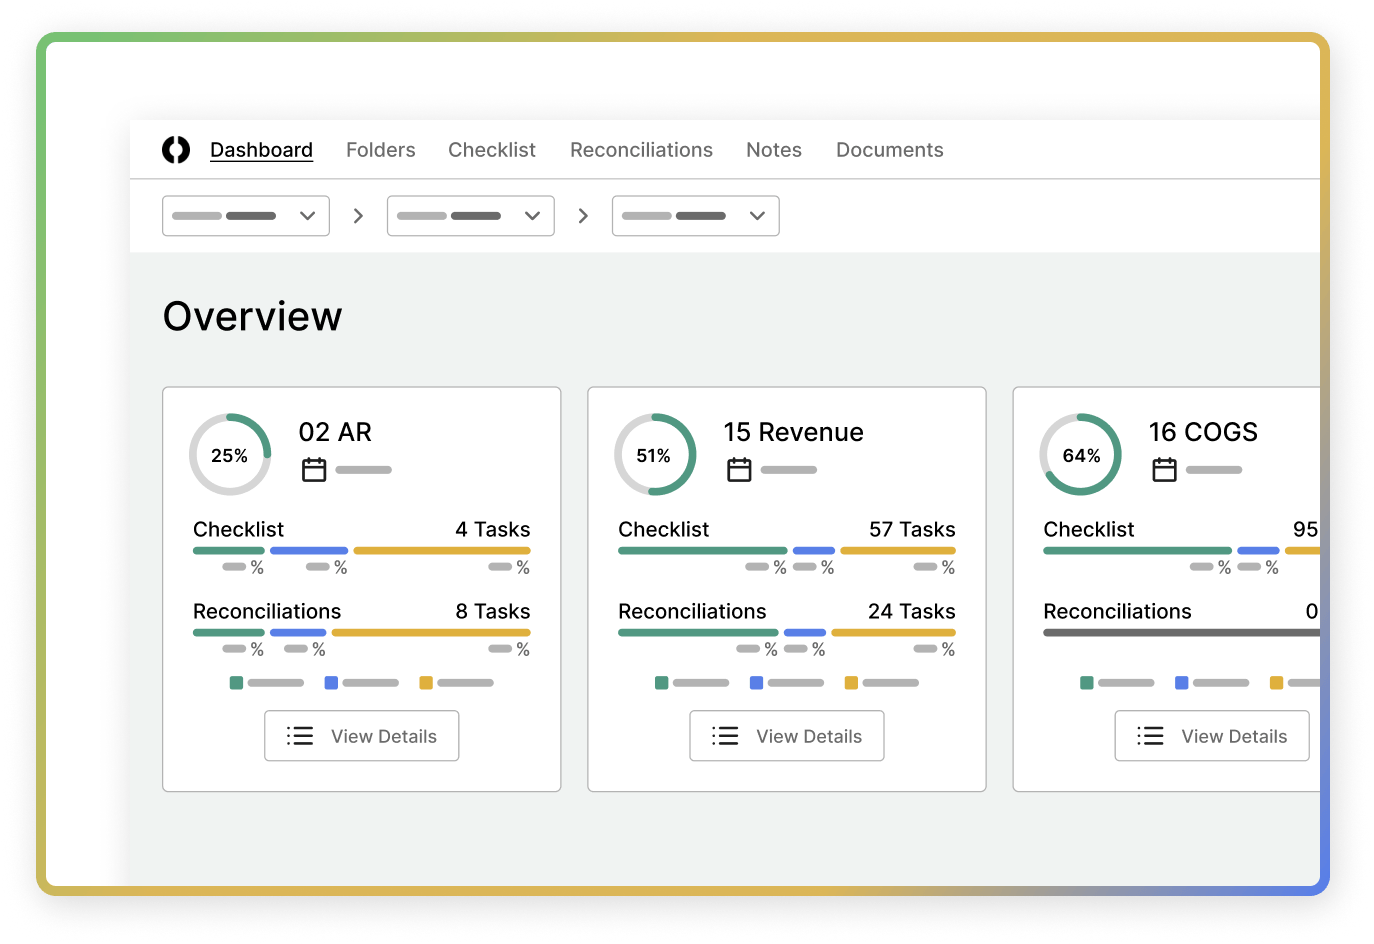The image size is (1374, 944).
Task: Click the 25% progress ring on 02 AR
Action: pos(230,455)
